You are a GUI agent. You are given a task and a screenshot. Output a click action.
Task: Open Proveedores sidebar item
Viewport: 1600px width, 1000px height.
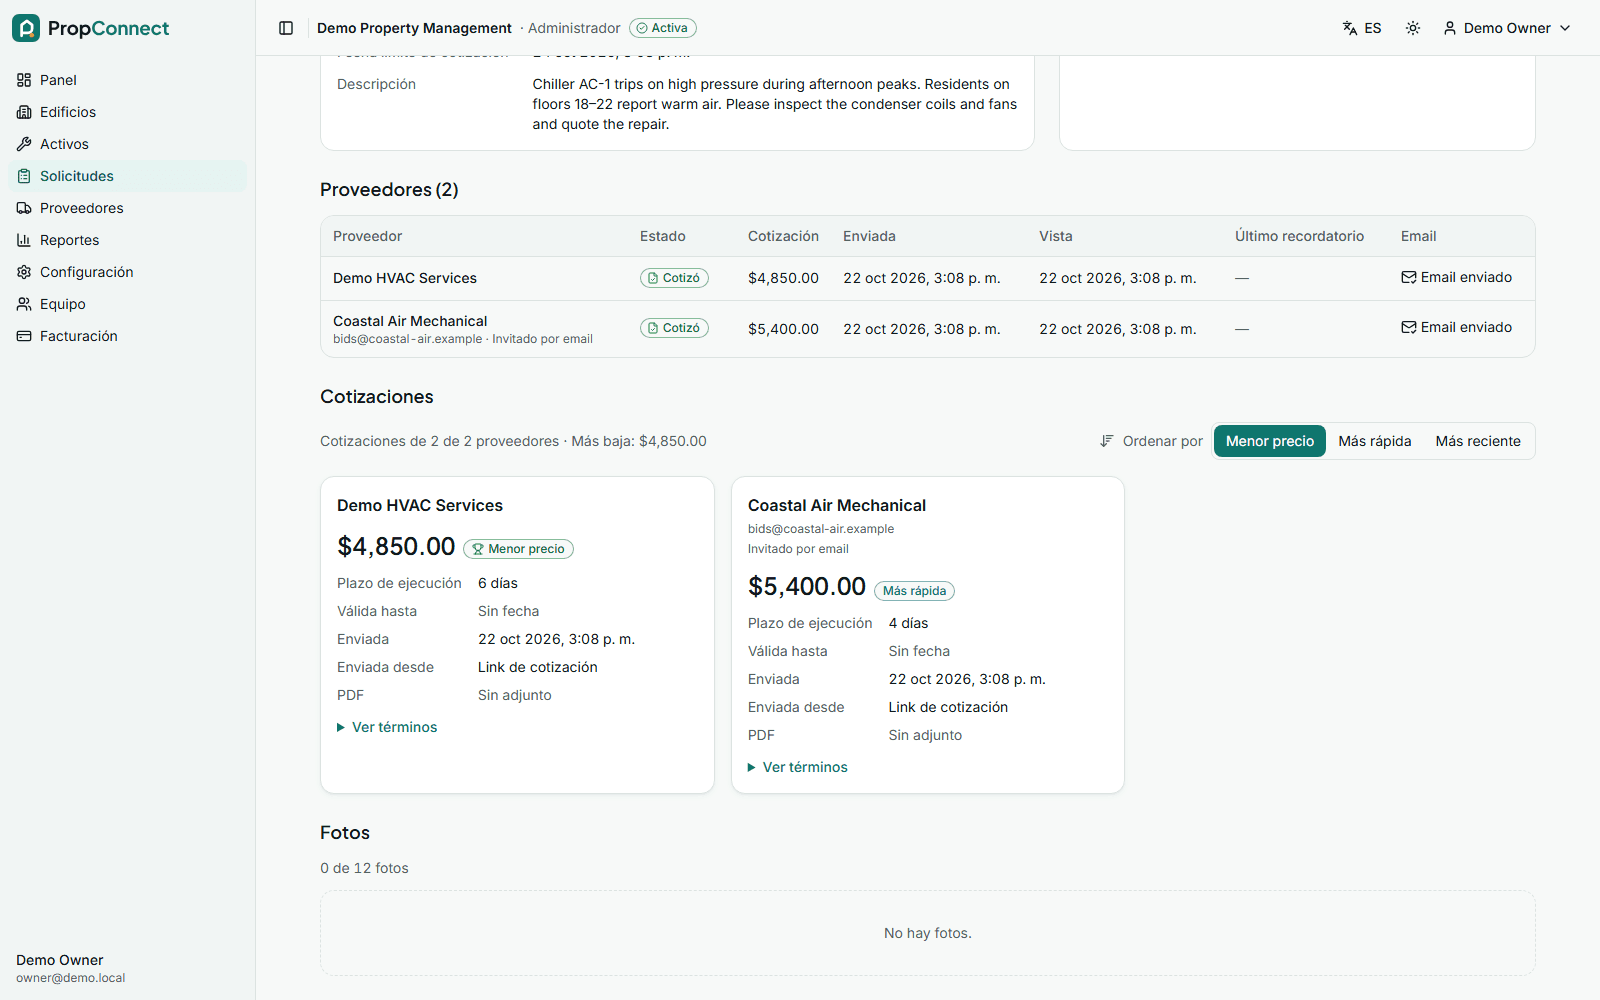point(128,208)
